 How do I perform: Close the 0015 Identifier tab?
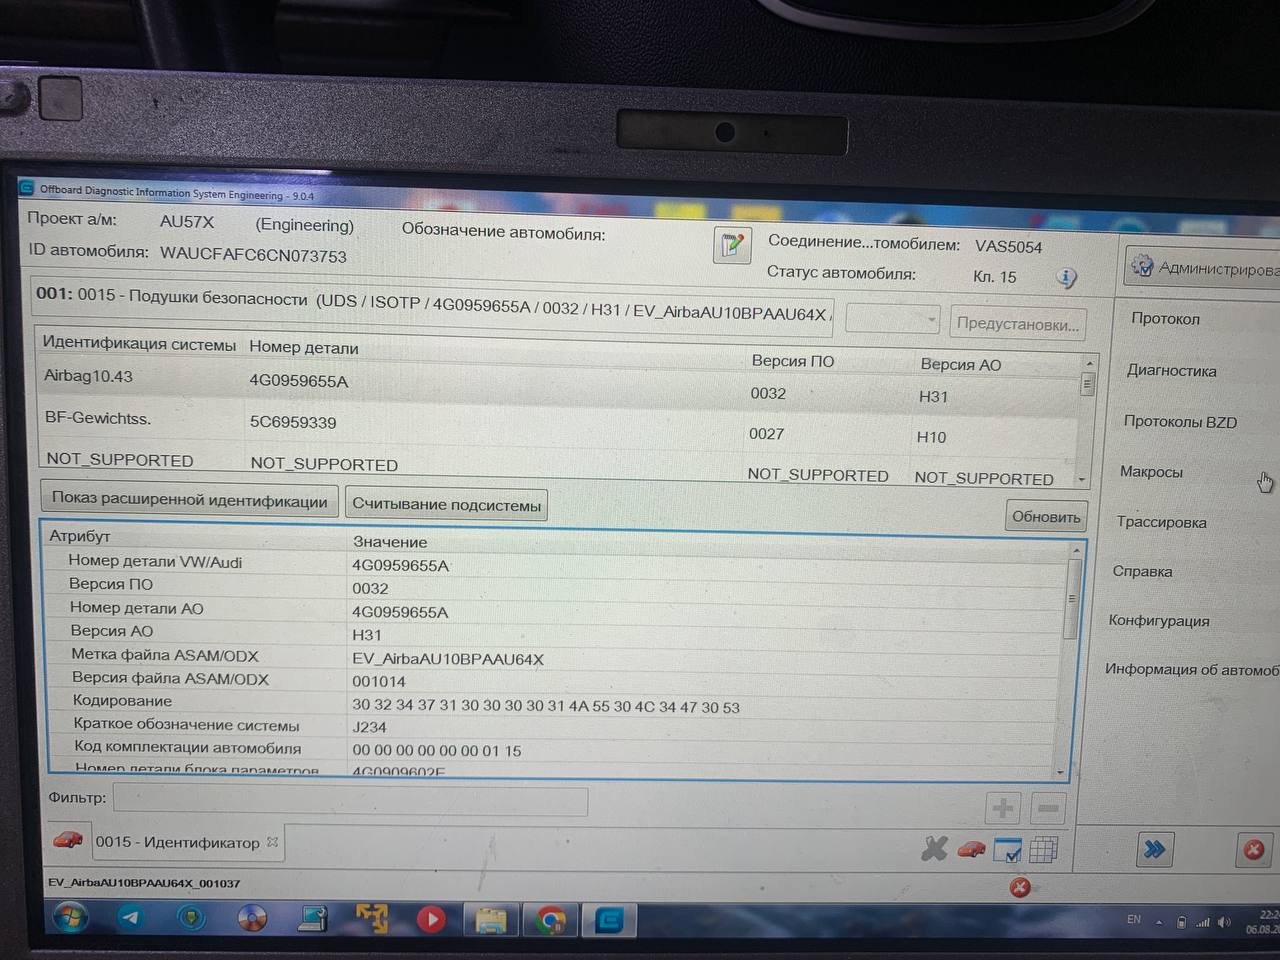[x=272, y=842]
